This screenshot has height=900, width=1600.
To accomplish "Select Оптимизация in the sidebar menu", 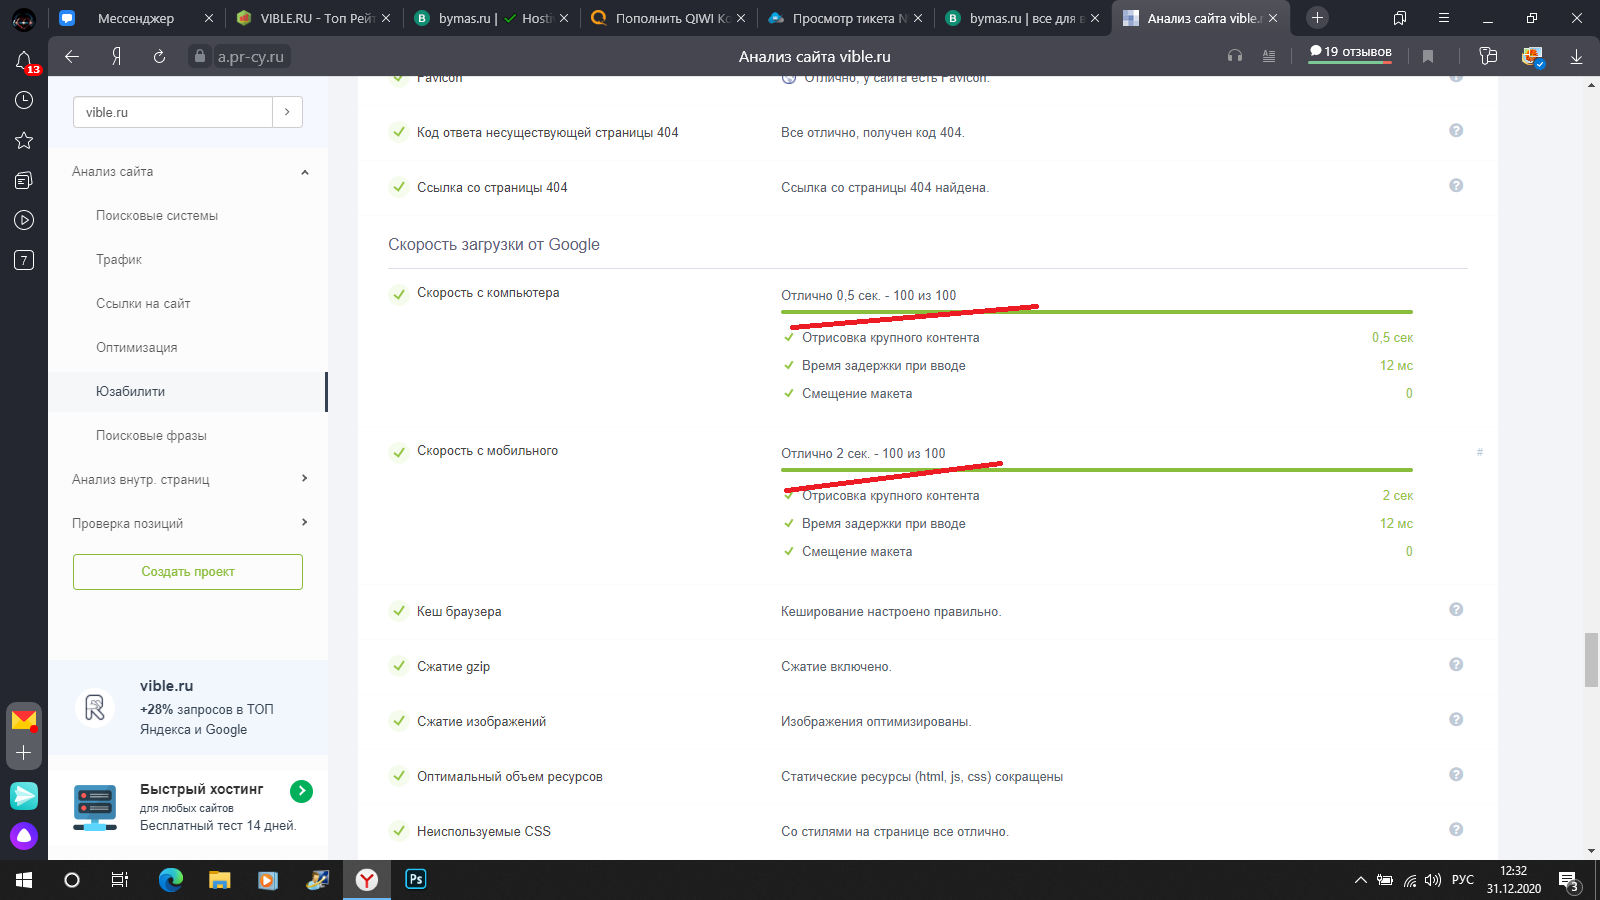I will coord(137,348).
